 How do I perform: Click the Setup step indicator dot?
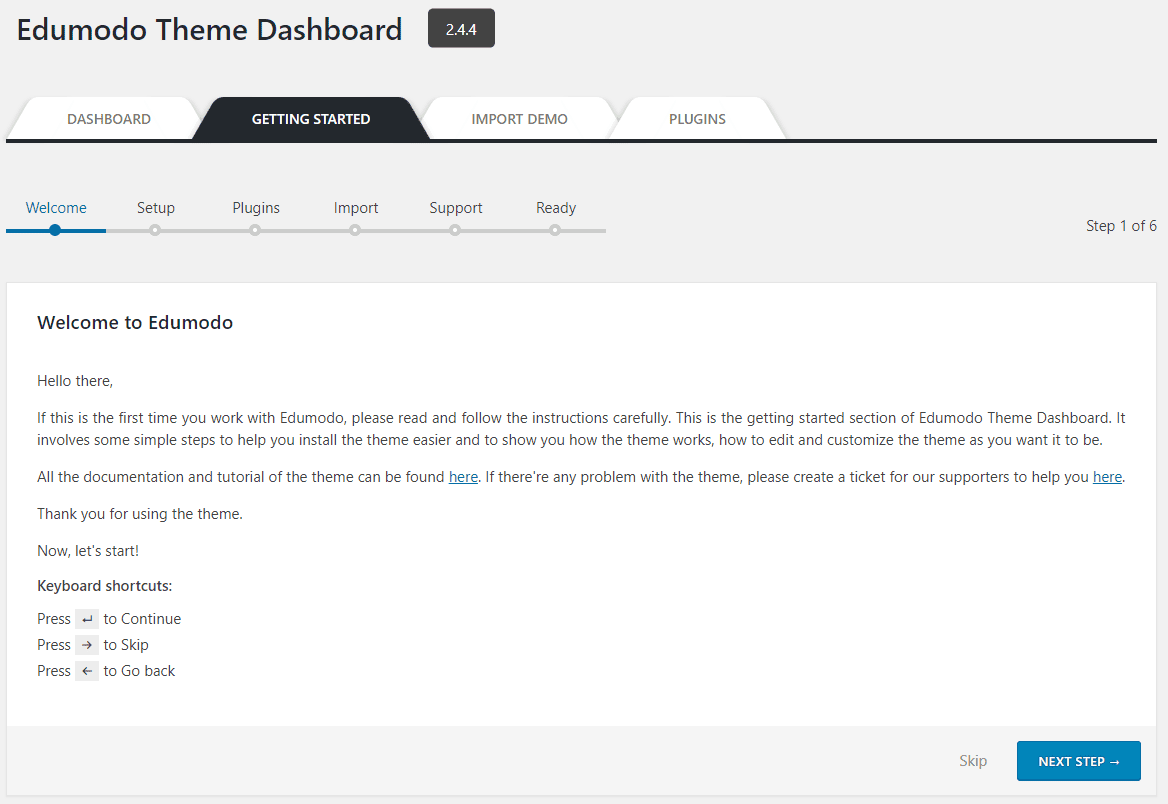(155, 230)
